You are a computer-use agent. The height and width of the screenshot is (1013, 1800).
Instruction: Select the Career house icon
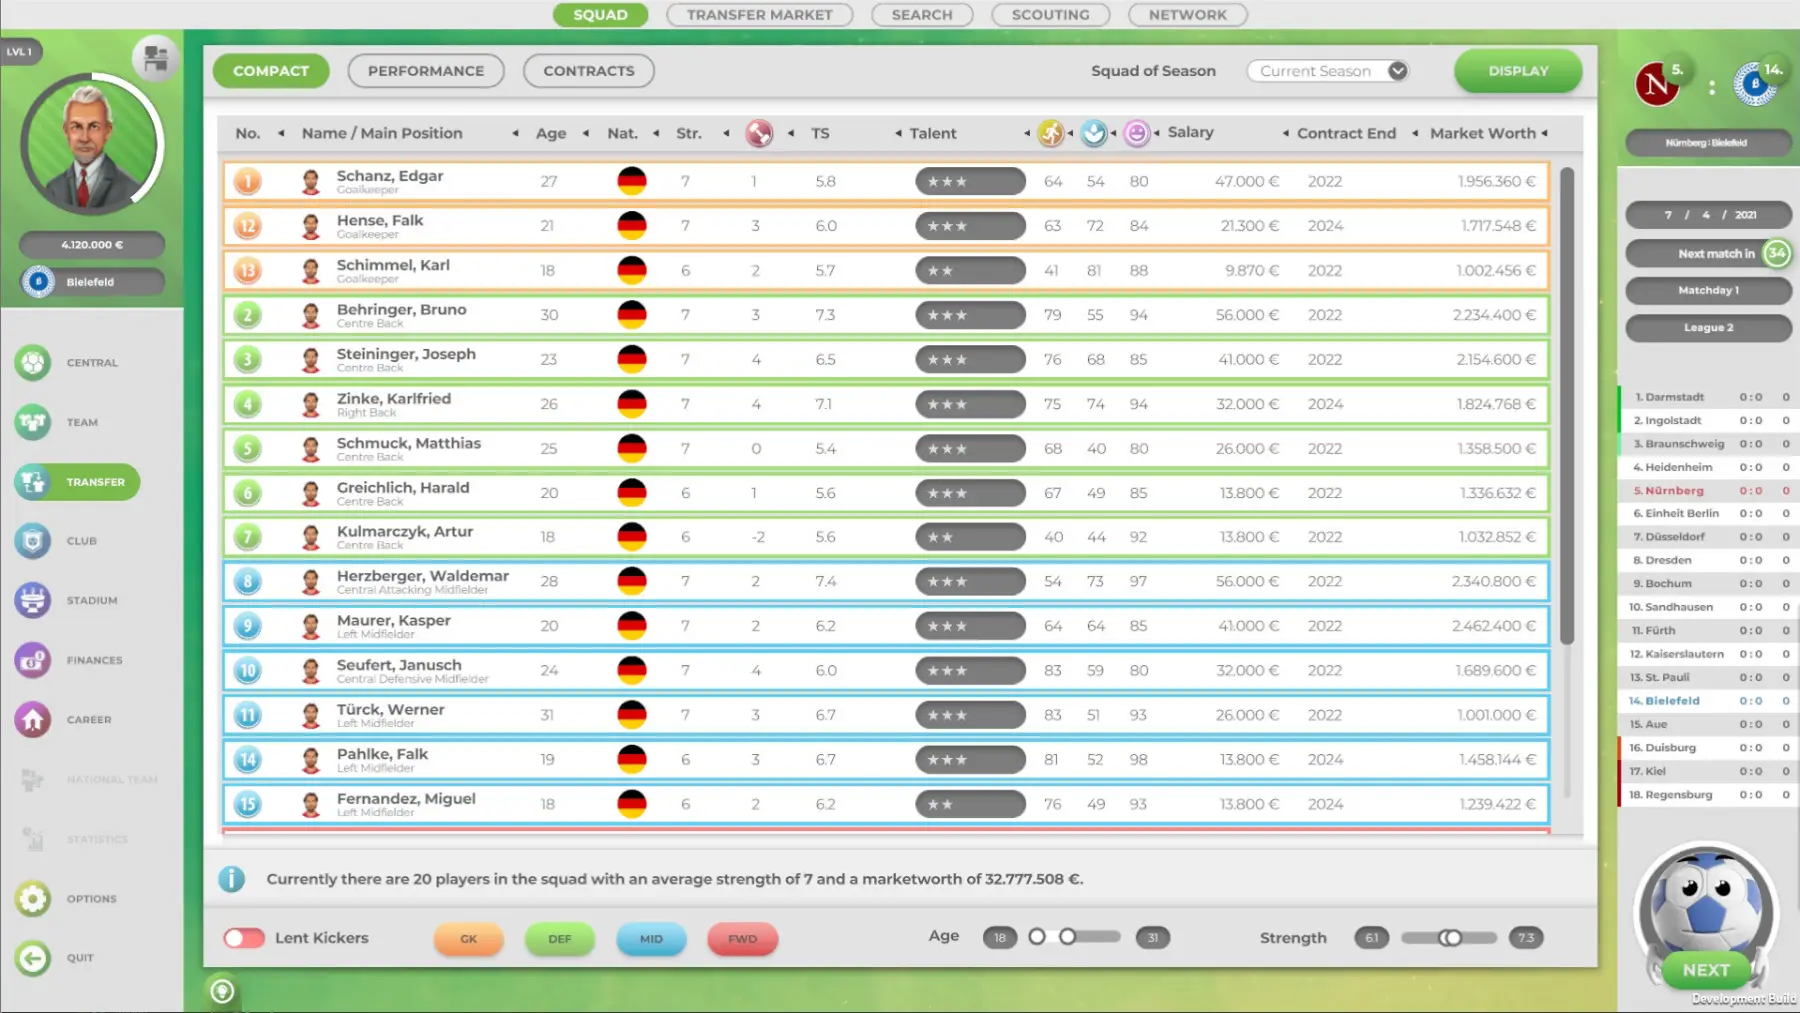point(33,720)
